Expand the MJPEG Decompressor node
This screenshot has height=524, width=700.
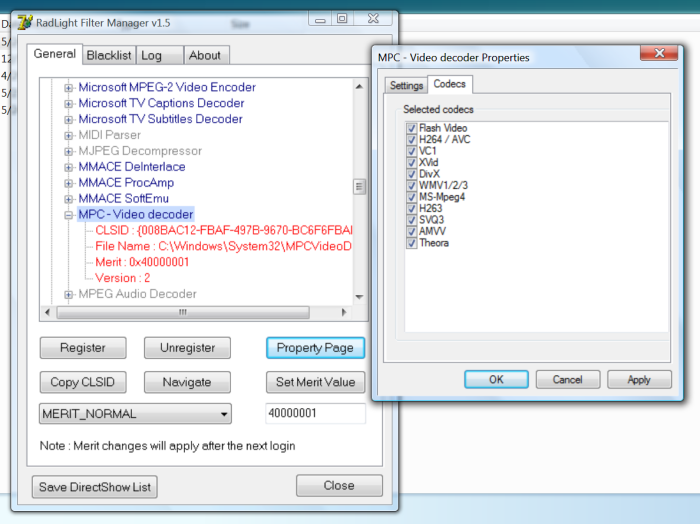pyautogui.click(x=68, y=152)
